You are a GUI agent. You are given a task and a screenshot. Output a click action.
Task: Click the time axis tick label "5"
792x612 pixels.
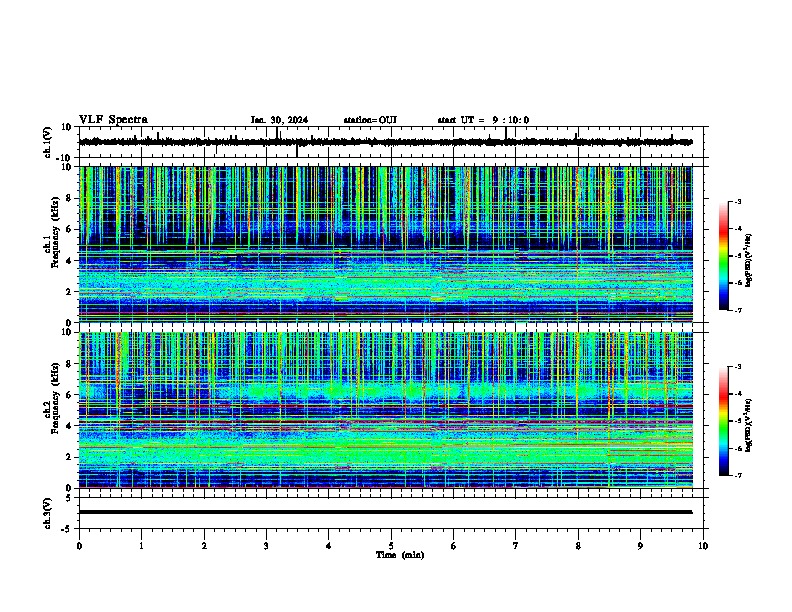point(391,546)
